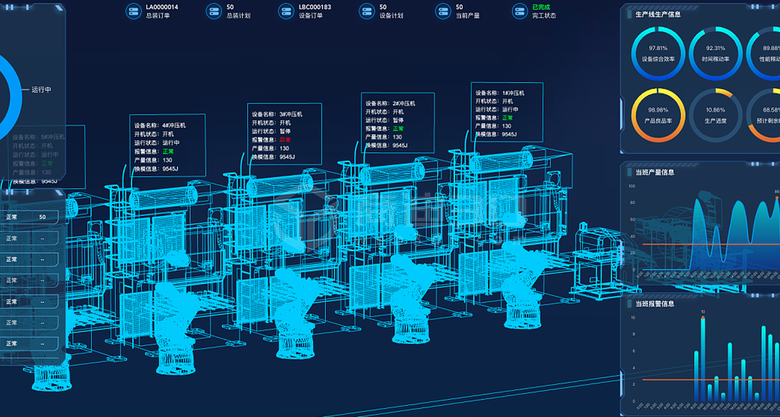Select 运行状态 运行中 on the 4#冲压机 card
780x417 pixels.
click(x=157, y=143)
